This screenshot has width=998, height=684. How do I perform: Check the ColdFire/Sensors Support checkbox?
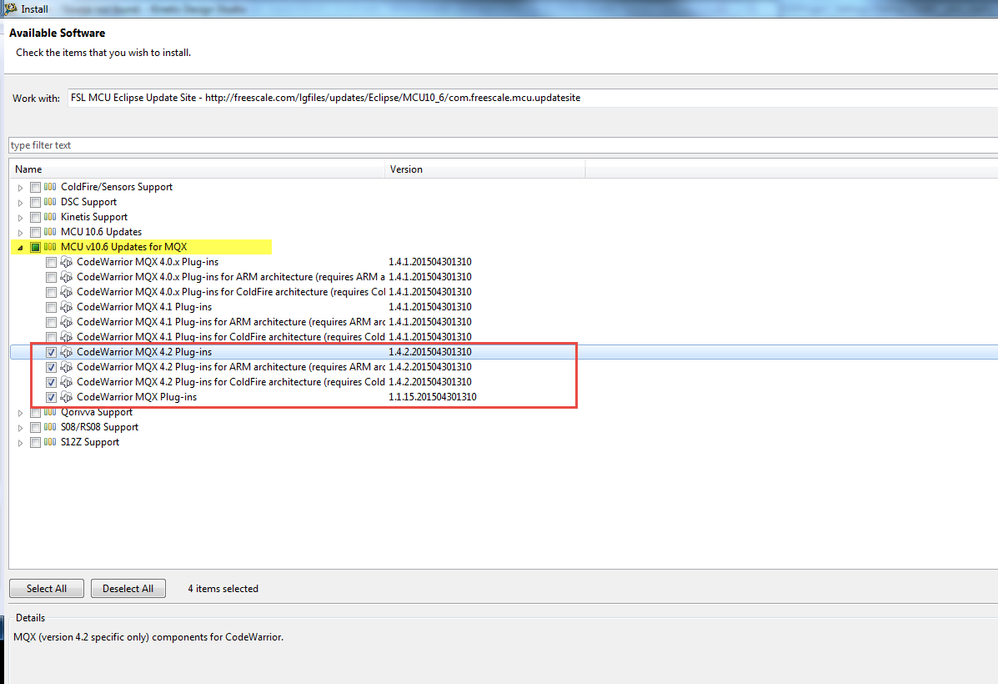click(x=36, y=187)
